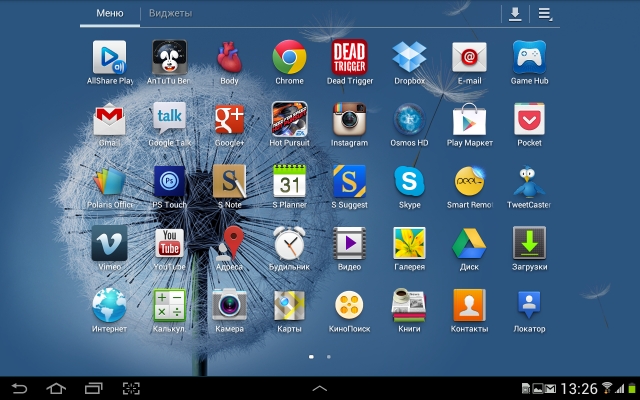The height and width of the screenshot is (400, 640).
Task: Tap the Home navigation button
Action: click(56, 388)
